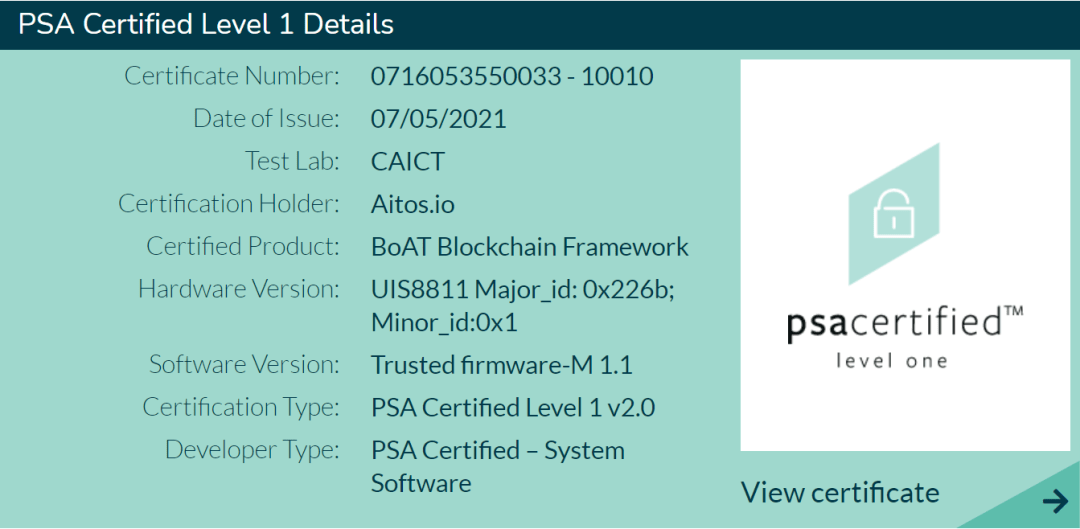The width and height of the screenshot is (1080, 529).
Task: Click the PSA Certified Level 1 Details header
Action: point(206,24)
